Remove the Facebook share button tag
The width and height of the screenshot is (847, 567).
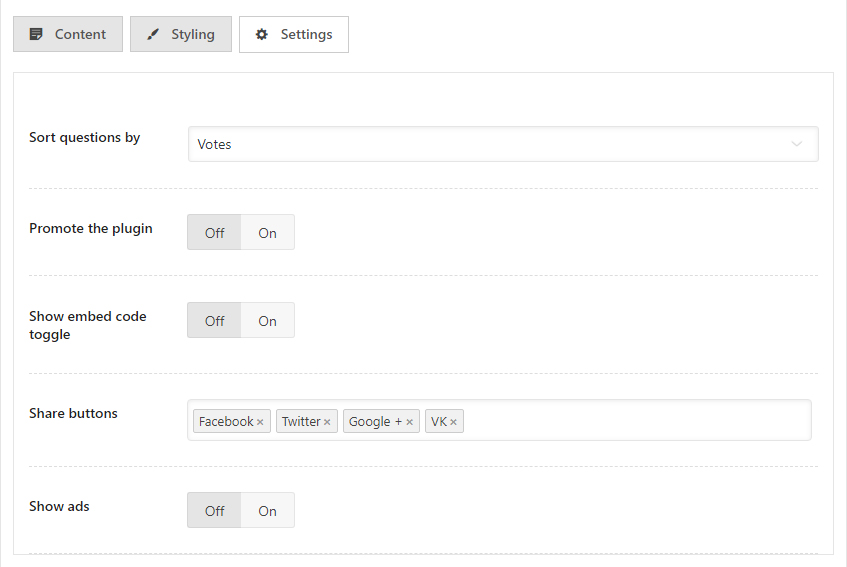pos(260,422)
